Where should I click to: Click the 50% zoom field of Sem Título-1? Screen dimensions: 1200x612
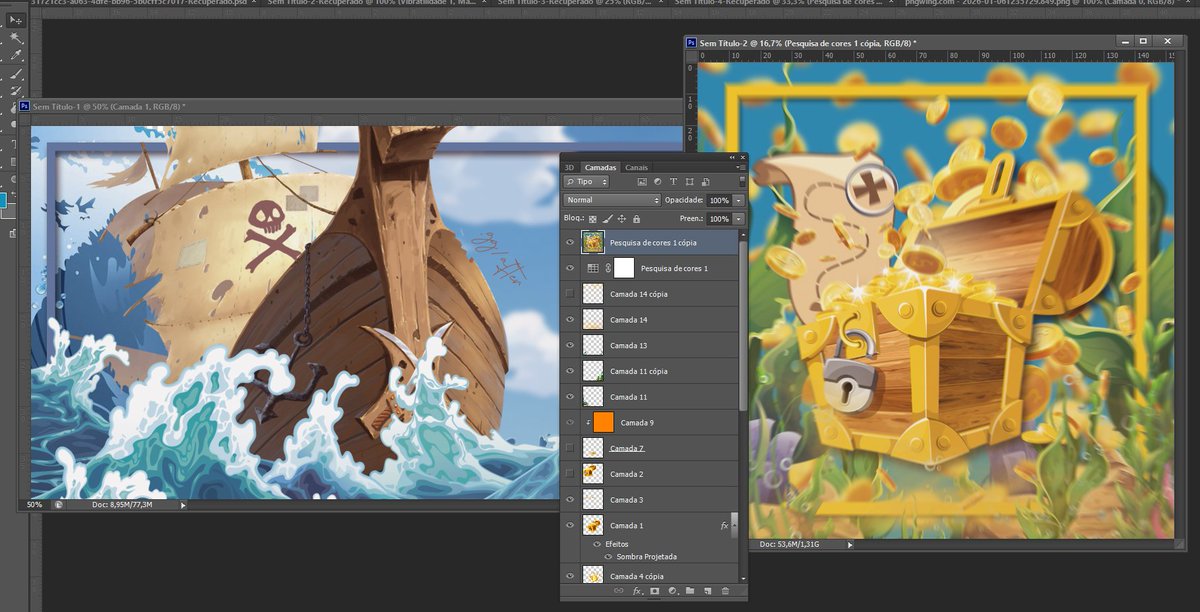point(35,505)
